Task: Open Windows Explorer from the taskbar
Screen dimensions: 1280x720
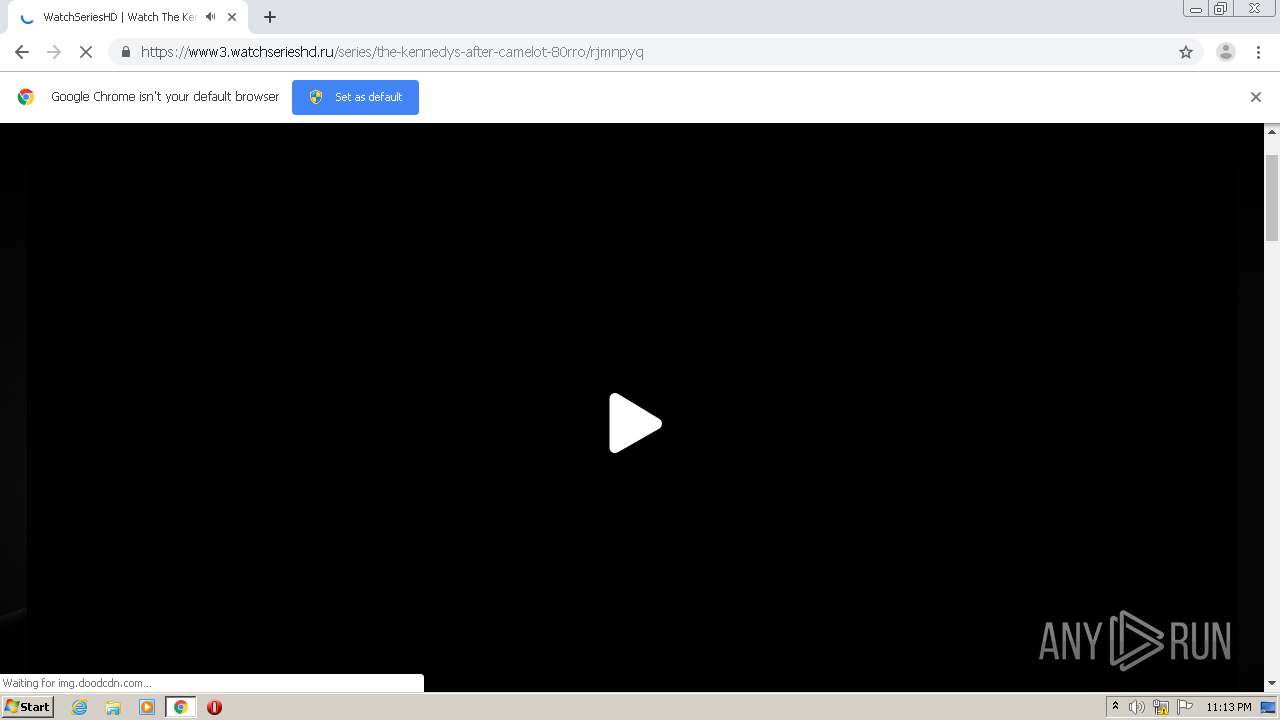Action: click(113, 707)
